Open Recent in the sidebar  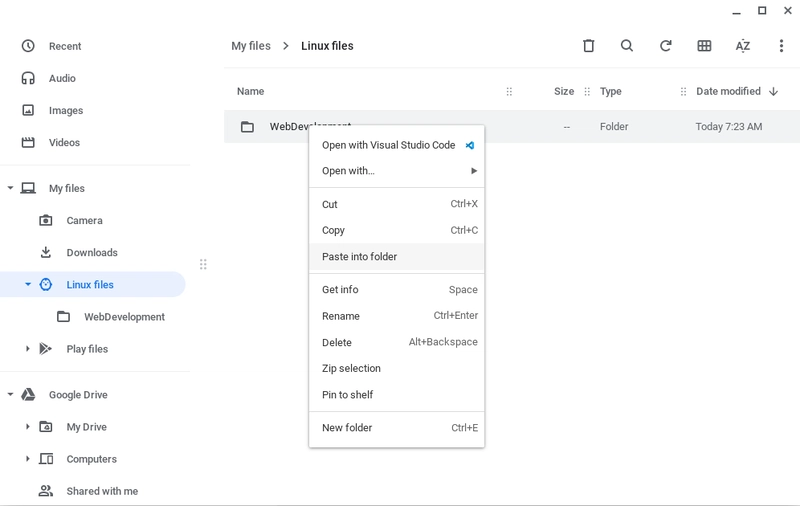(x=65, y=46)
